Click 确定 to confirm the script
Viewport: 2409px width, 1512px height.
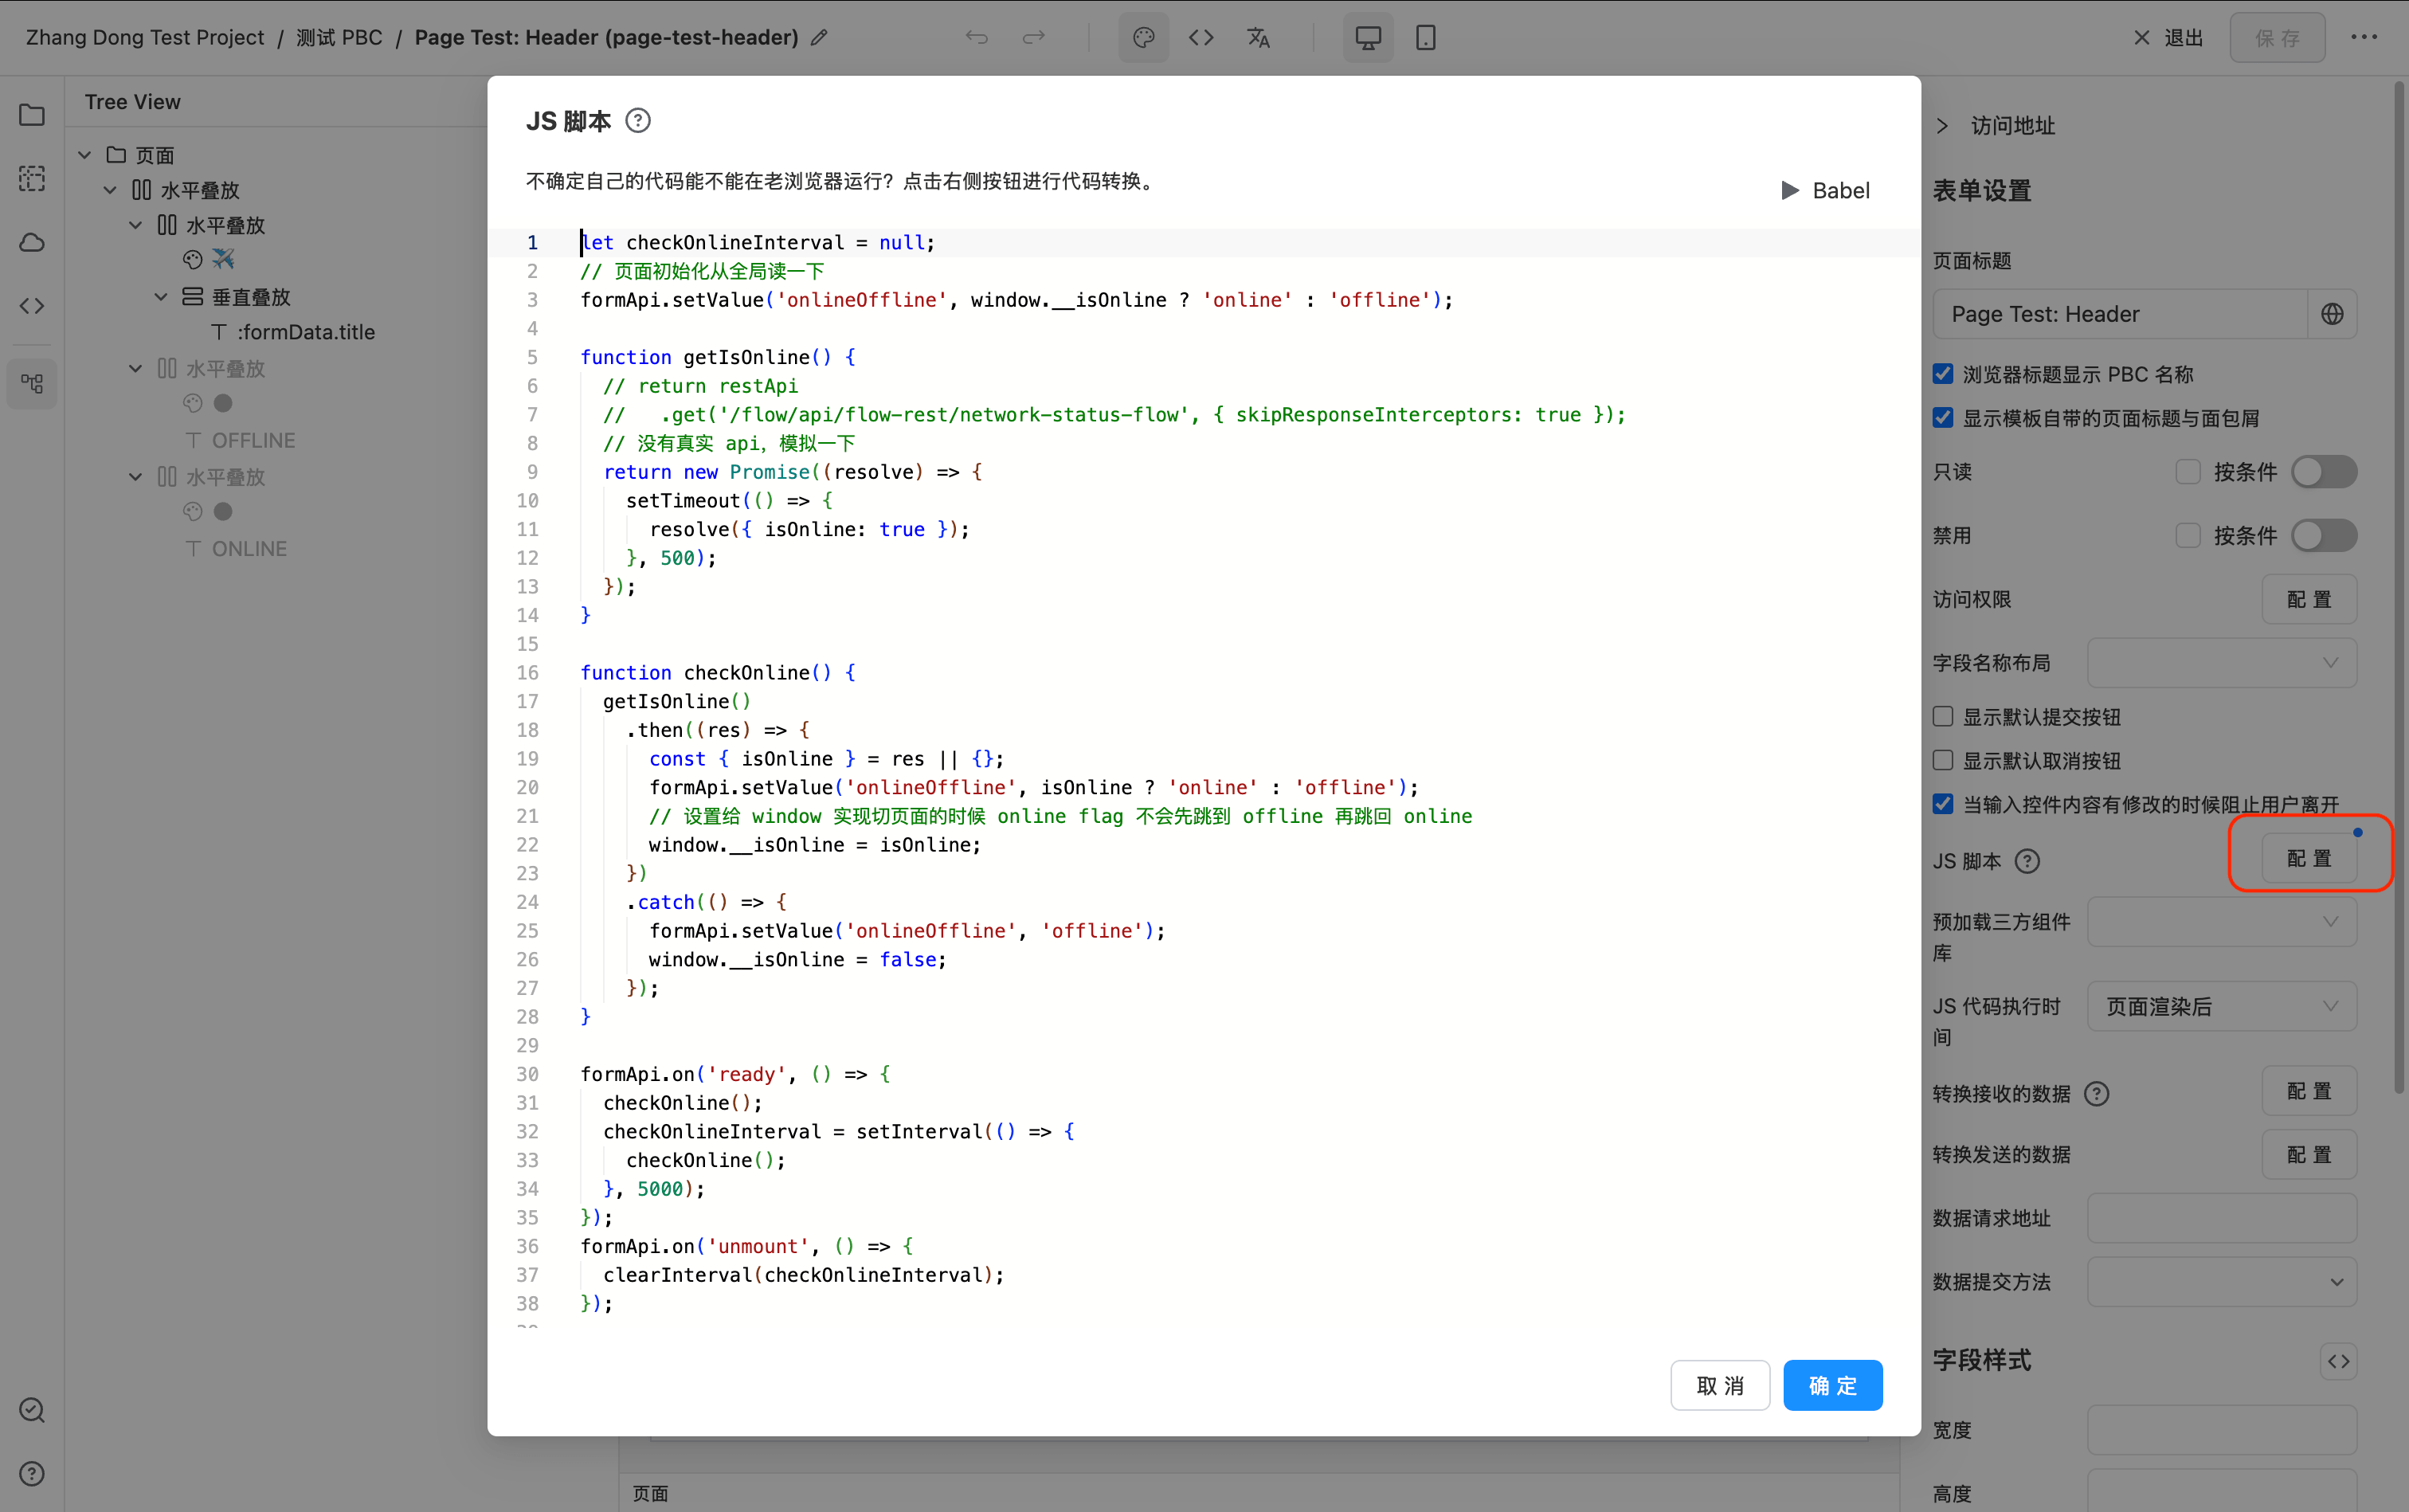pyautogui.click(x=1832, y=1385)
